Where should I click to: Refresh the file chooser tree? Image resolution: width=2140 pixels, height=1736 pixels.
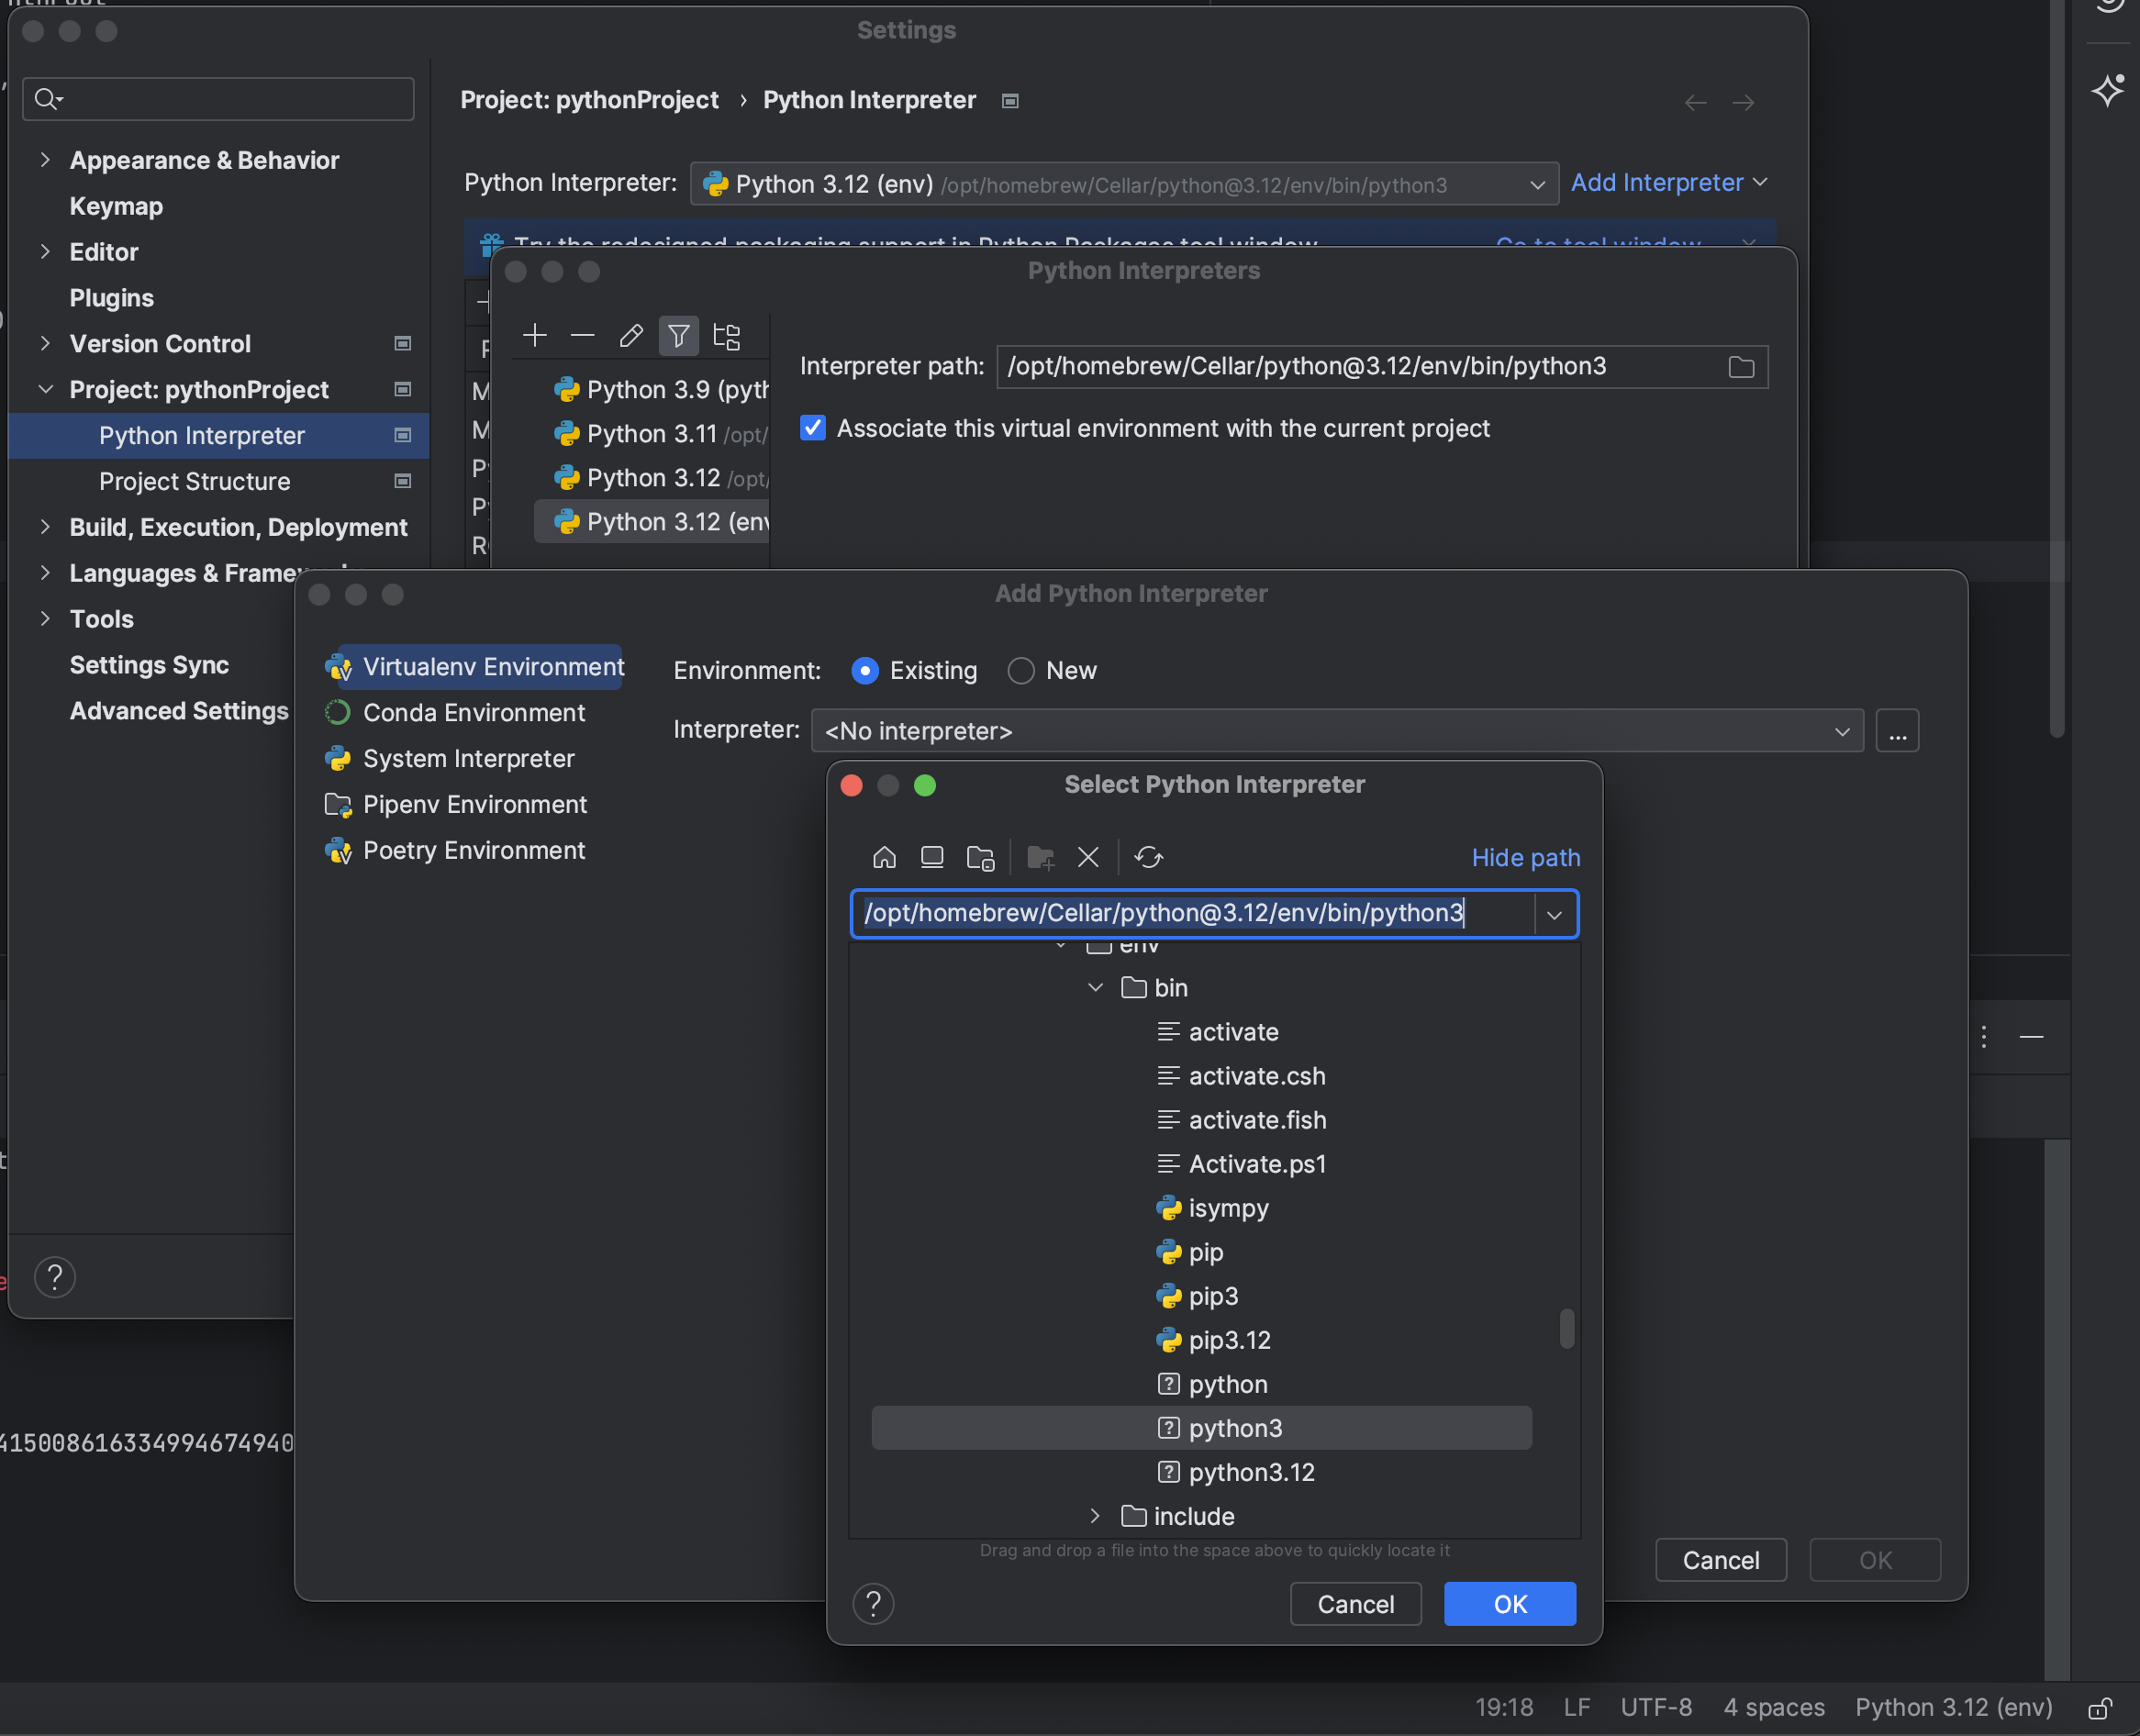tap(1148, 857)
